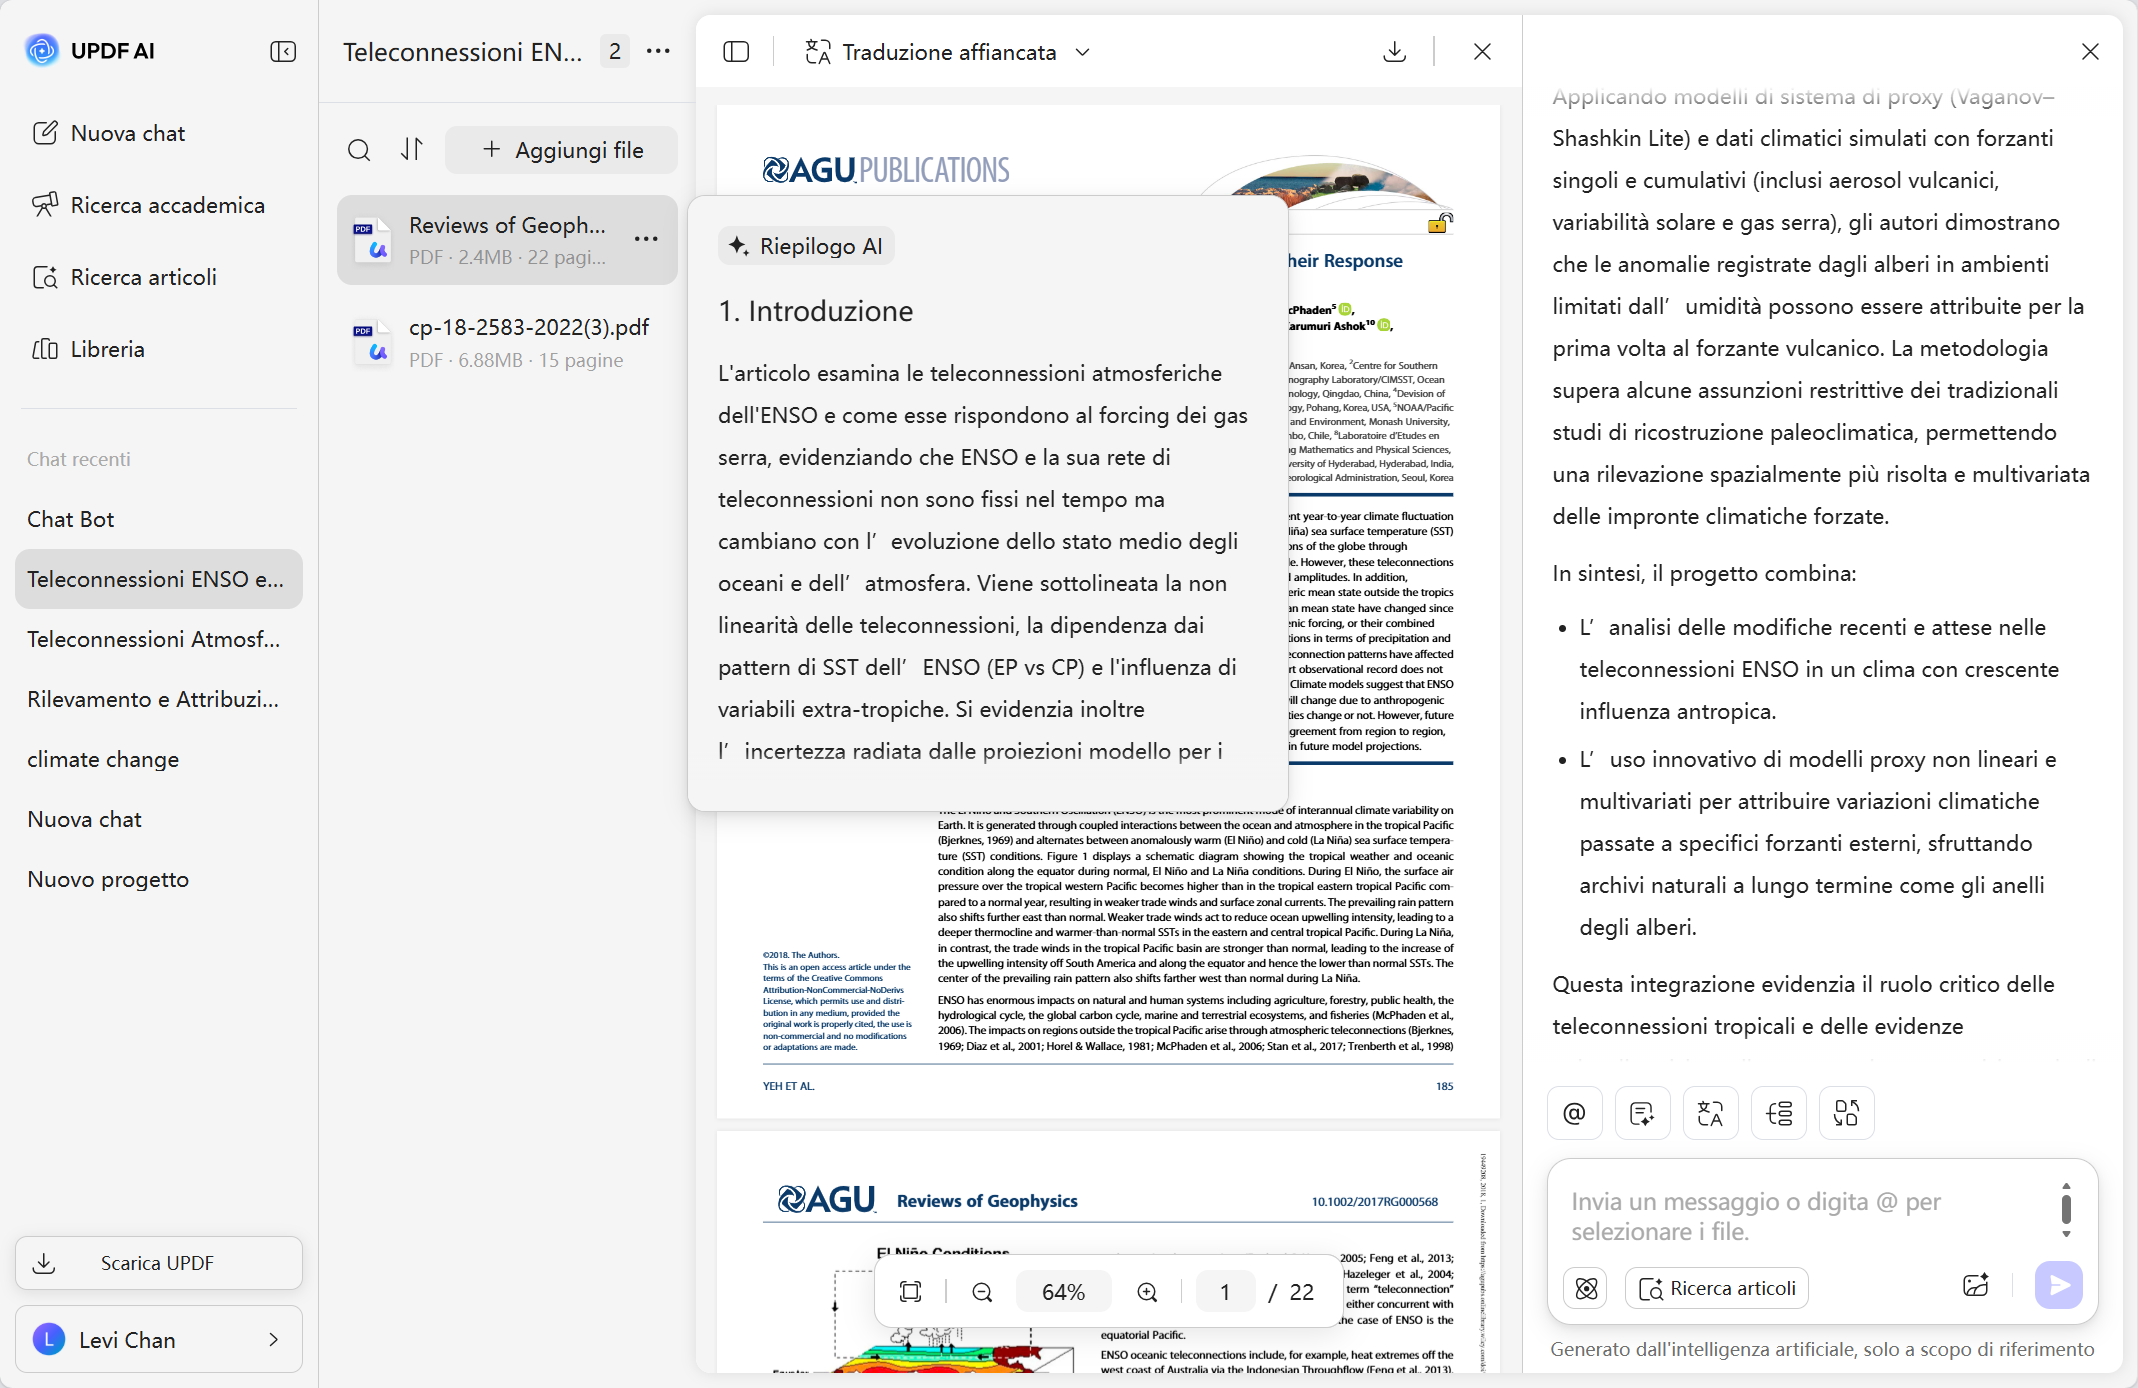Screen dimensions: 2138x1388
Task: Select the Reviews of Geoph... PDF file
Action: pos(507,240)
